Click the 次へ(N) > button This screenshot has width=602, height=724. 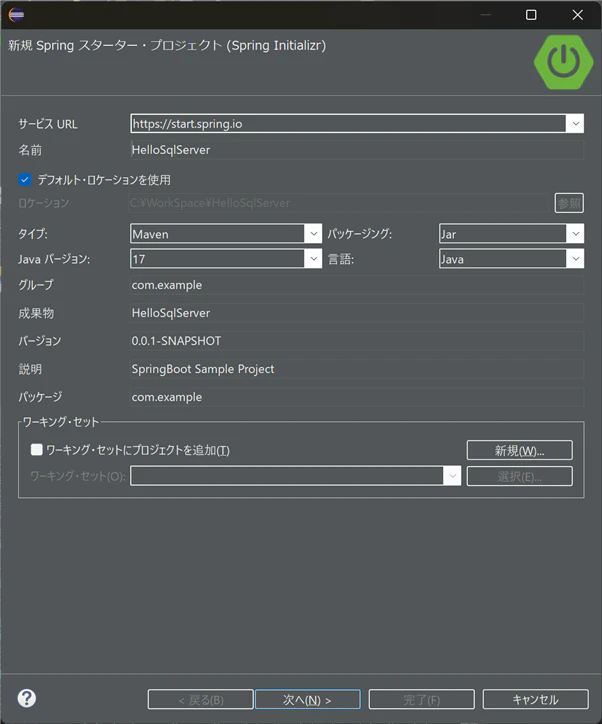[307, 700]
